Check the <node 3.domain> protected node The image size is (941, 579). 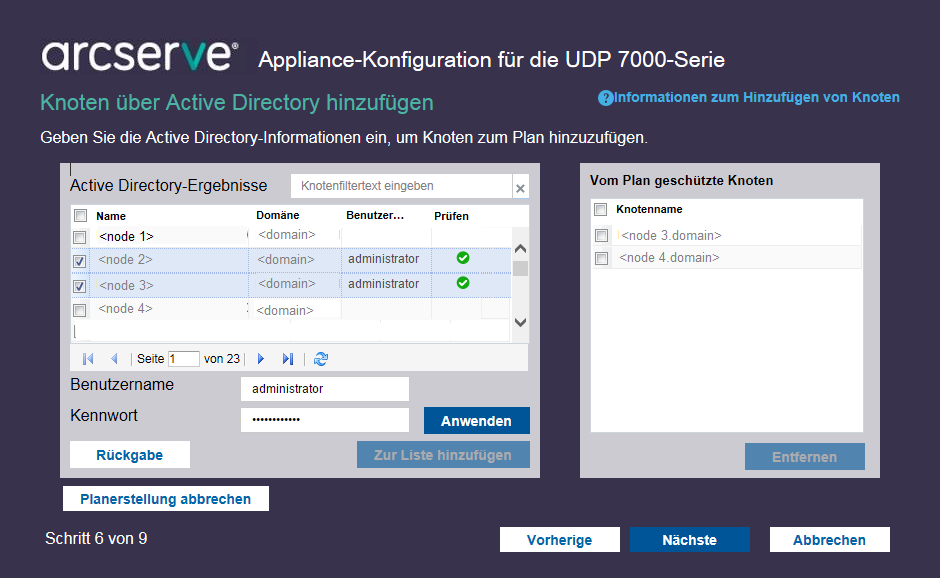pyautogui.click(x=601, y=235)
